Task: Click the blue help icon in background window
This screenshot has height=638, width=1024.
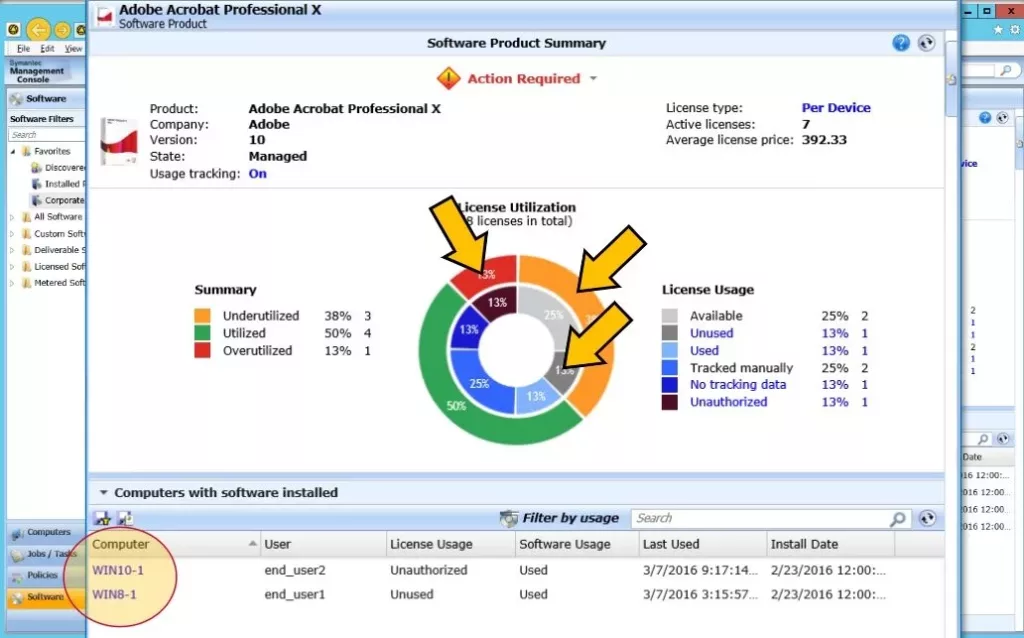Action: point(985,118)
